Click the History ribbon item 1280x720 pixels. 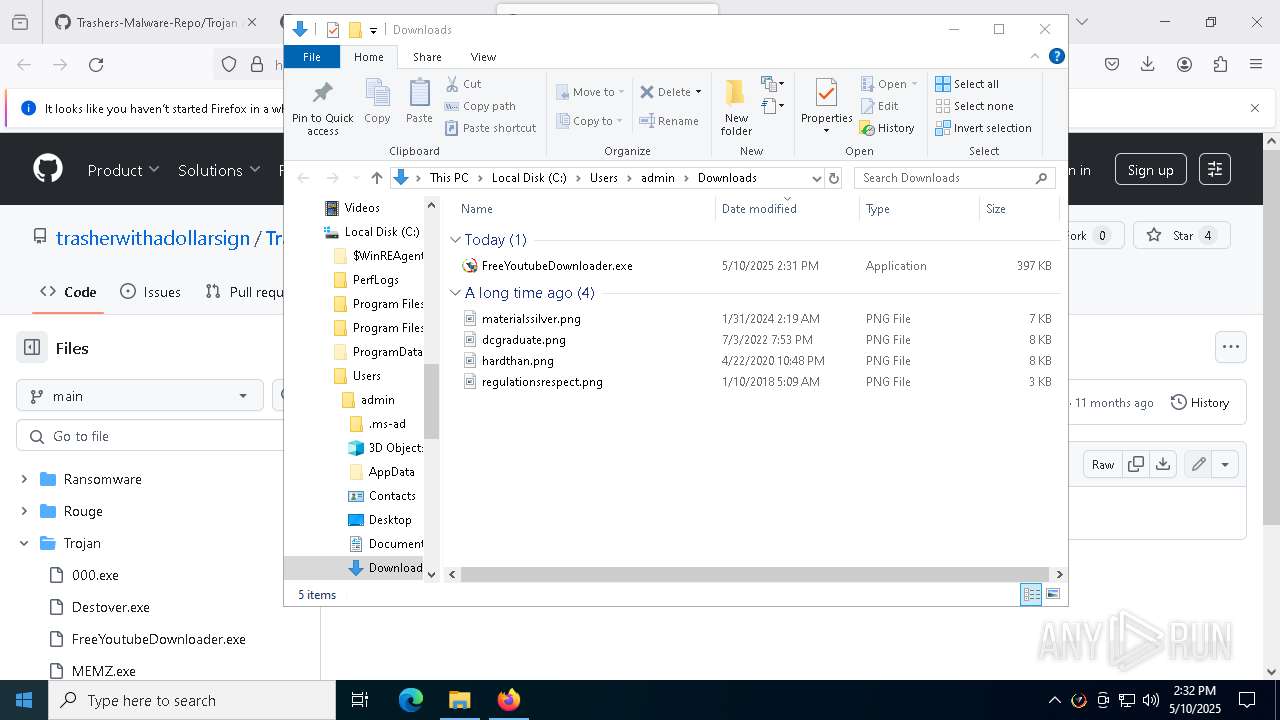(x=887, y=128)
